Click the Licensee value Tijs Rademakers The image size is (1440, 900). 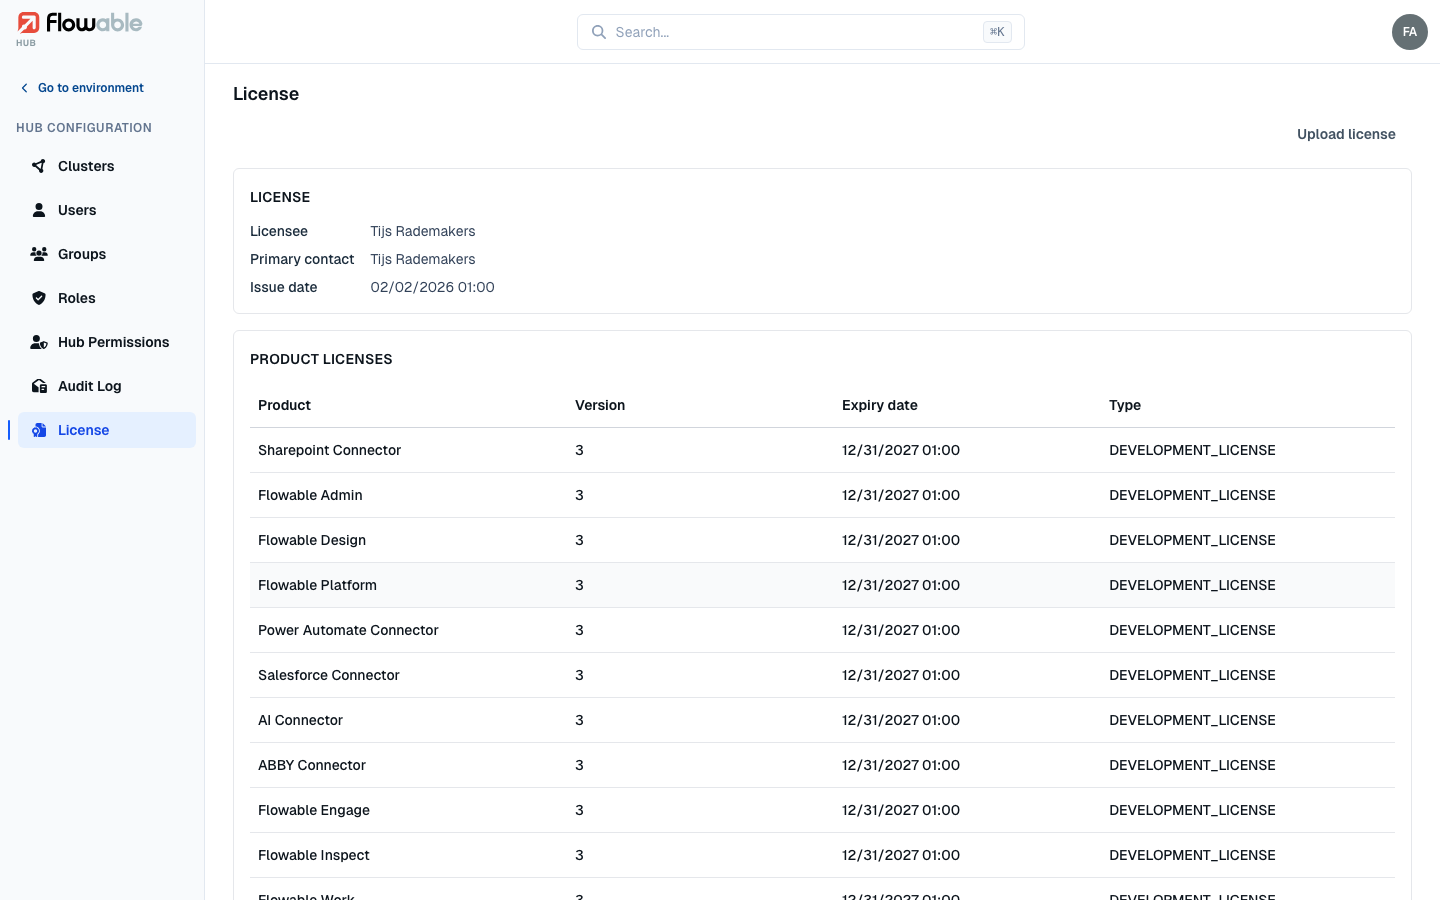pos(423,231)
